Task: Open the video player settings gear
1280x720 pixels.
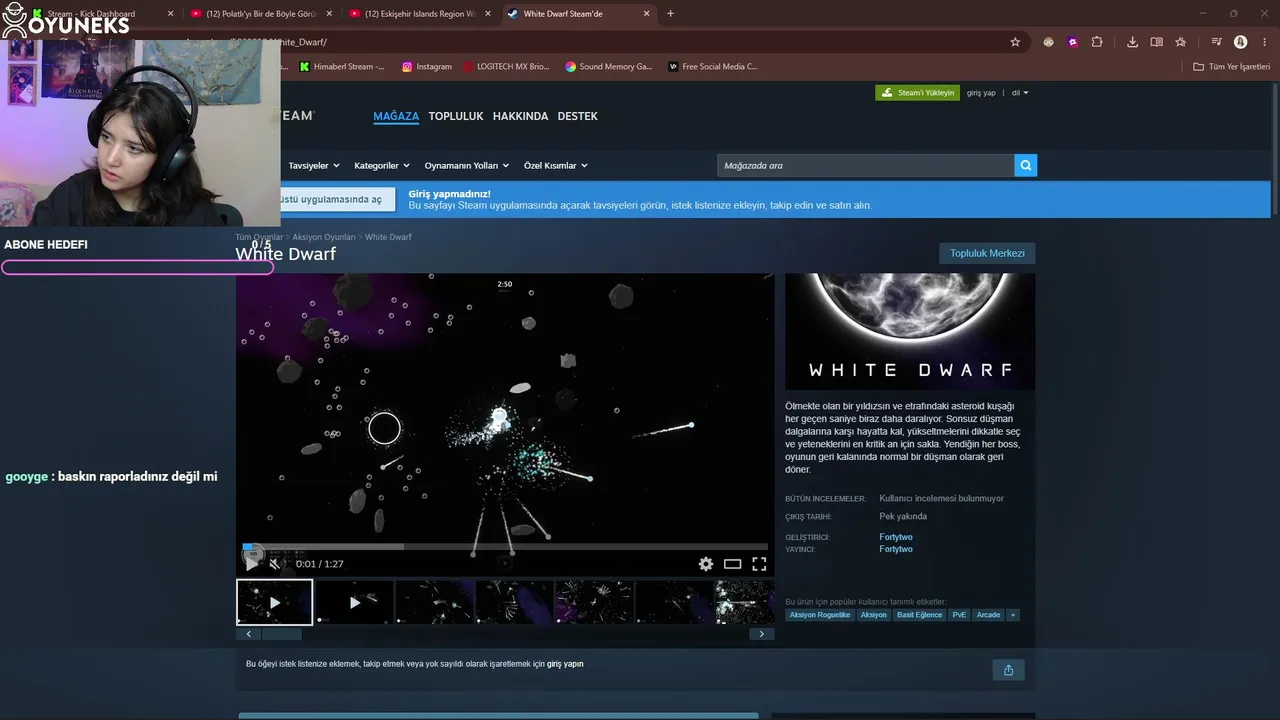Action: 706,564
